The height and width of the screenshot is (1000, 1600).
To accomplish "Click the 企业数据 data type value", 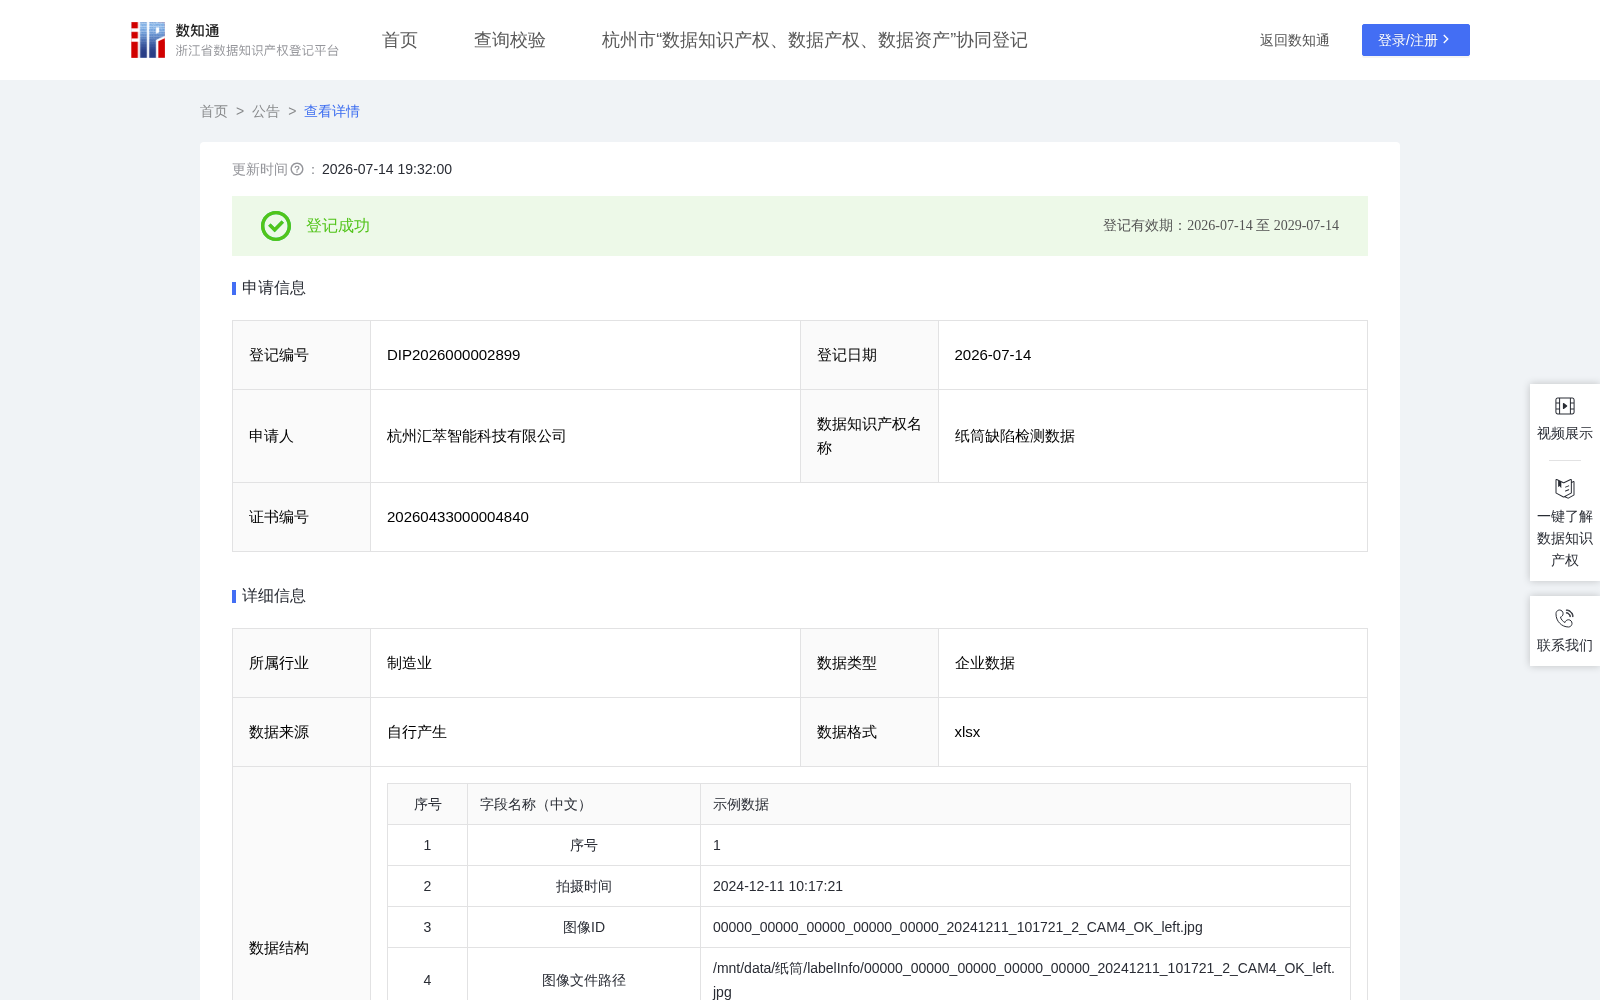I will click(x=985, y=663).
